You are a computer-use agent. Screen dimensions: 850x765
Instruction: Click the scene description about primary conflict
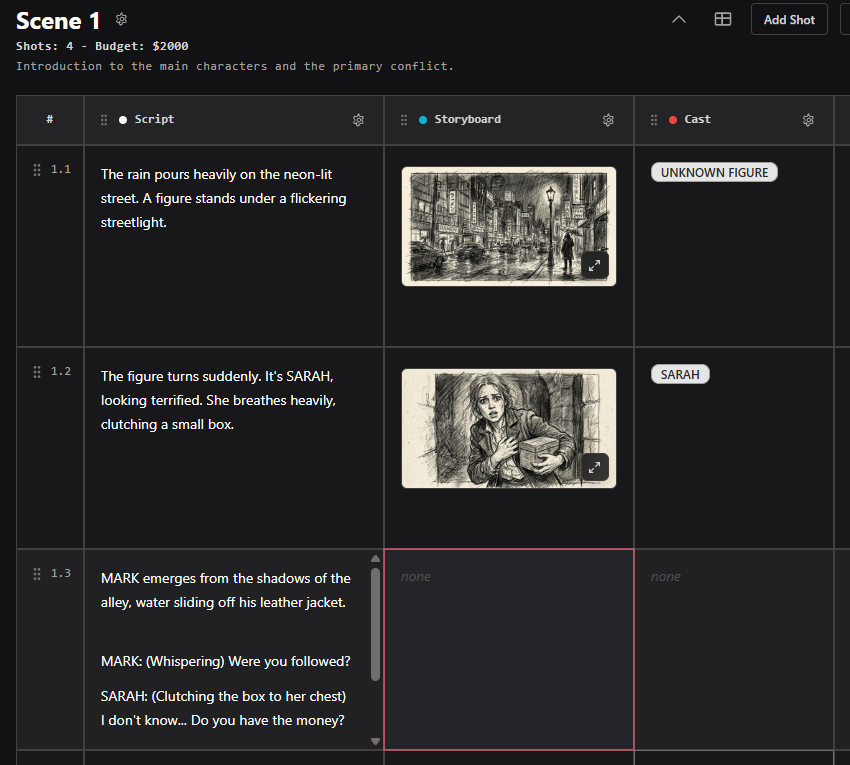click(x=235, y=66)
